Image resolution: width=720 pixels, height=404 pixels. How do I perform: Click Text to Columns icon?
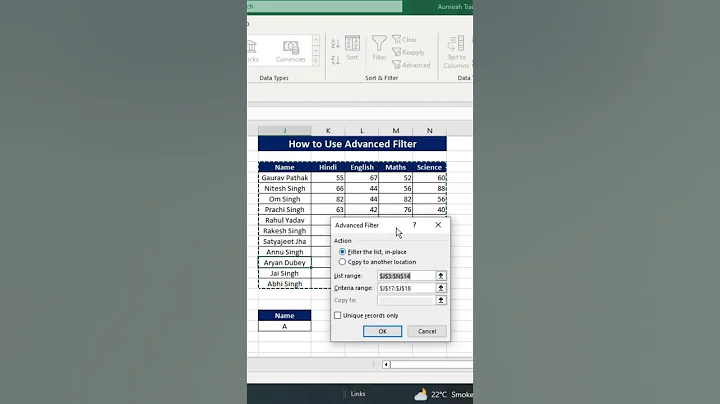456,52
